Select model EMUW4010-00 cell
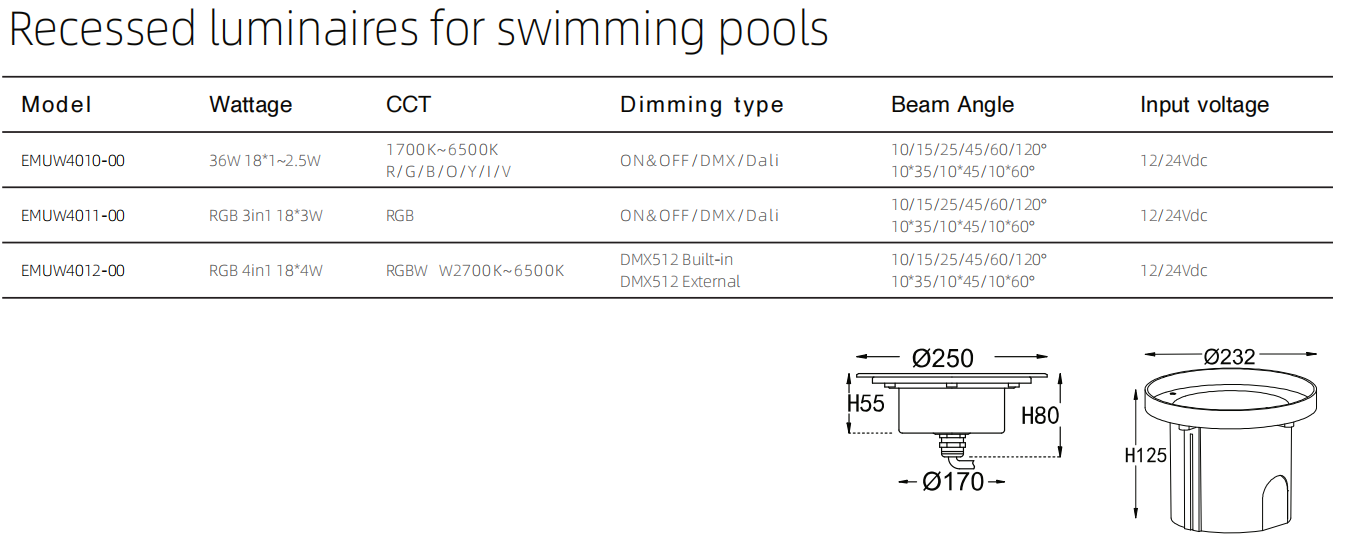 [x=73, y=160]
